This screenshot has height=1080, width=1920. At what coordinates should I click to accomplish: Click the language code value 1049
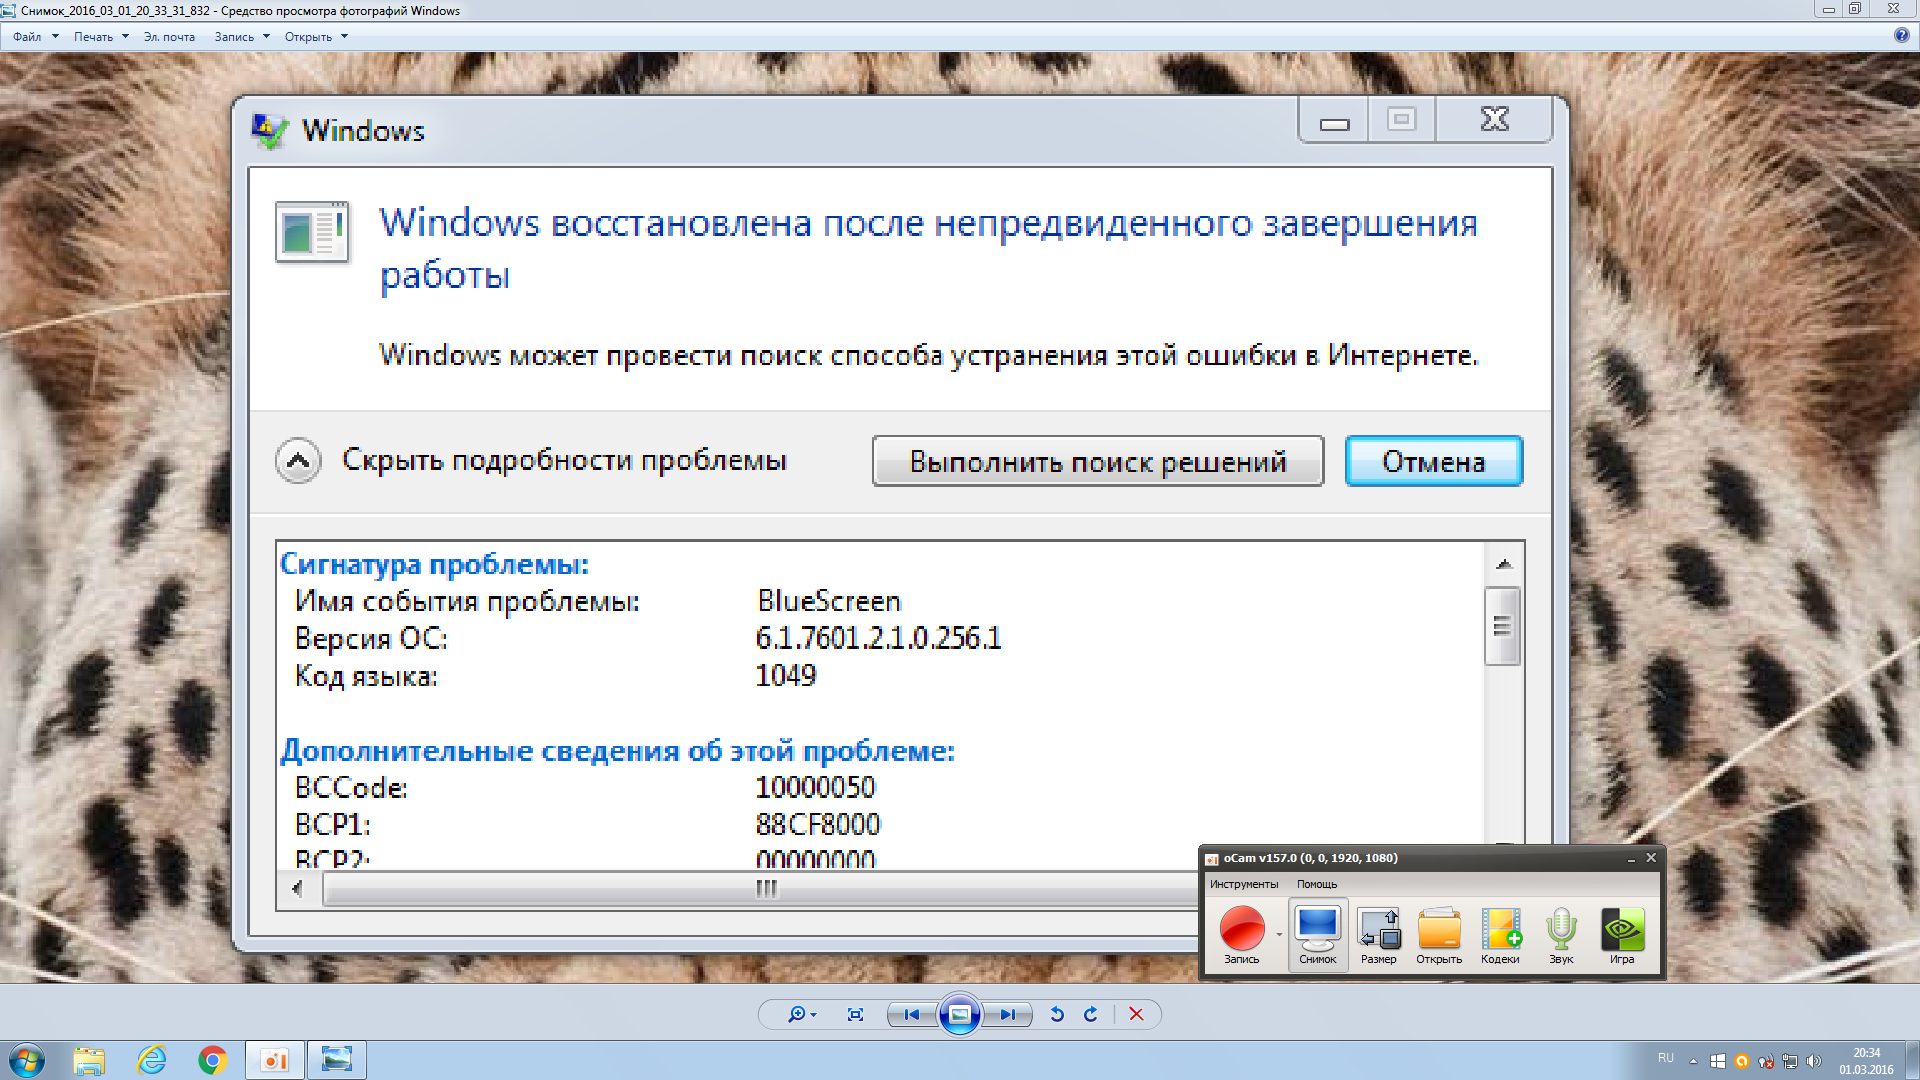click(786, 675)
